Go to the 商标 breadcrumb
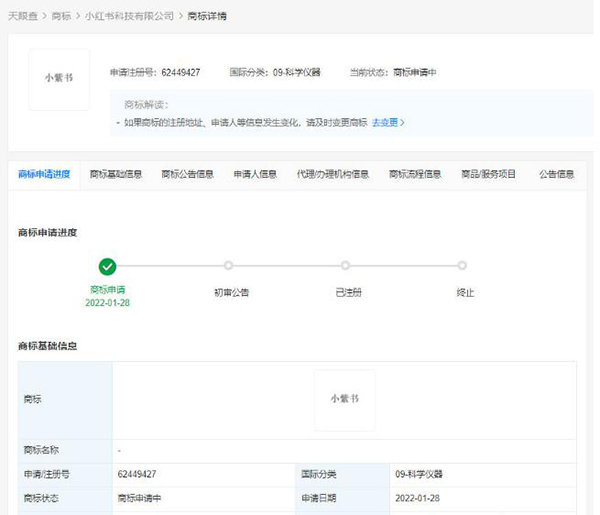This screenshot has width=600, height=515. [61, 16]
